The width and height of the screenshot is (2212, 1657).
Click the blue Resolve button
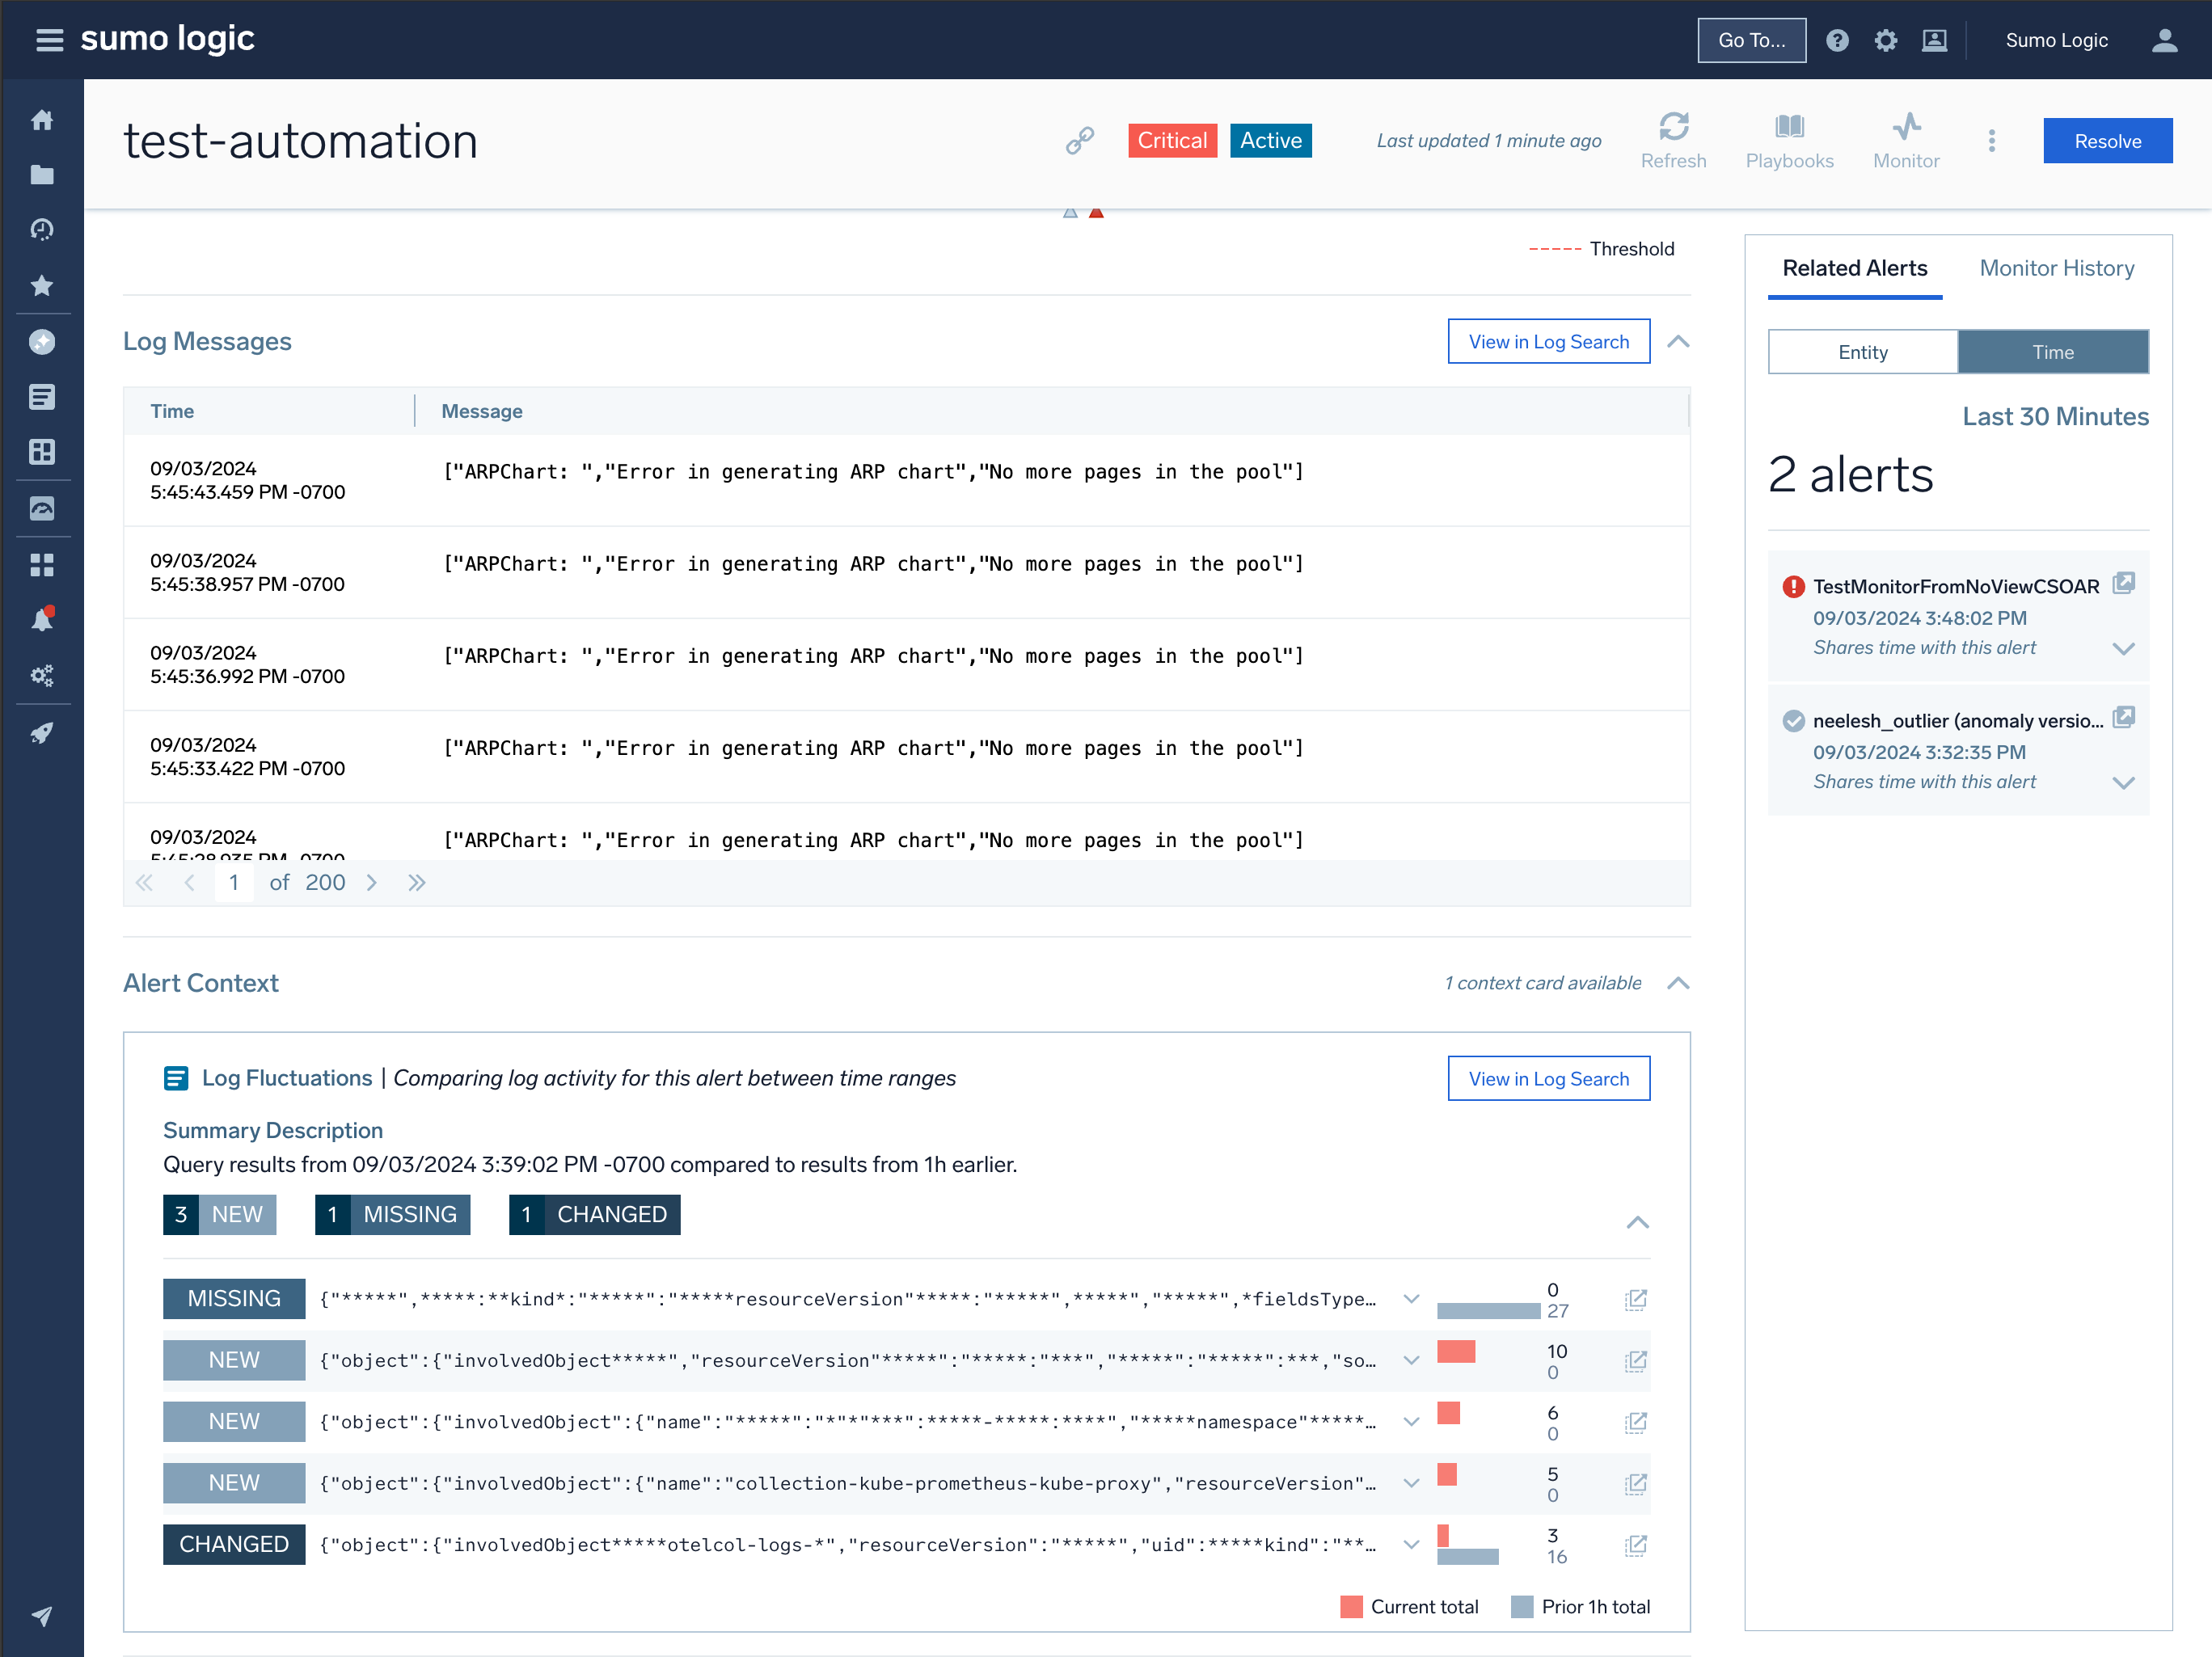[x=2106, y=141]
